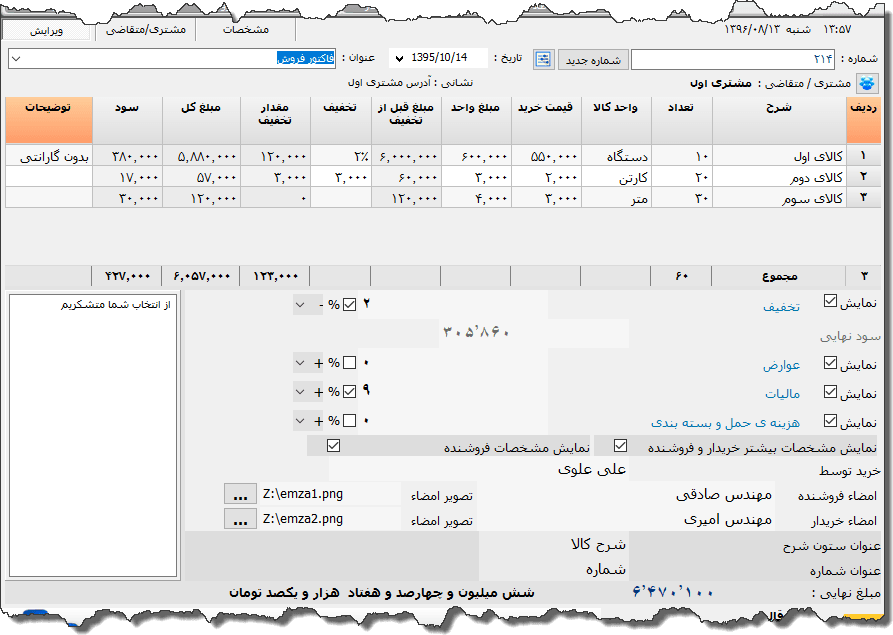Click inside the شماره input field

(730, 58)
